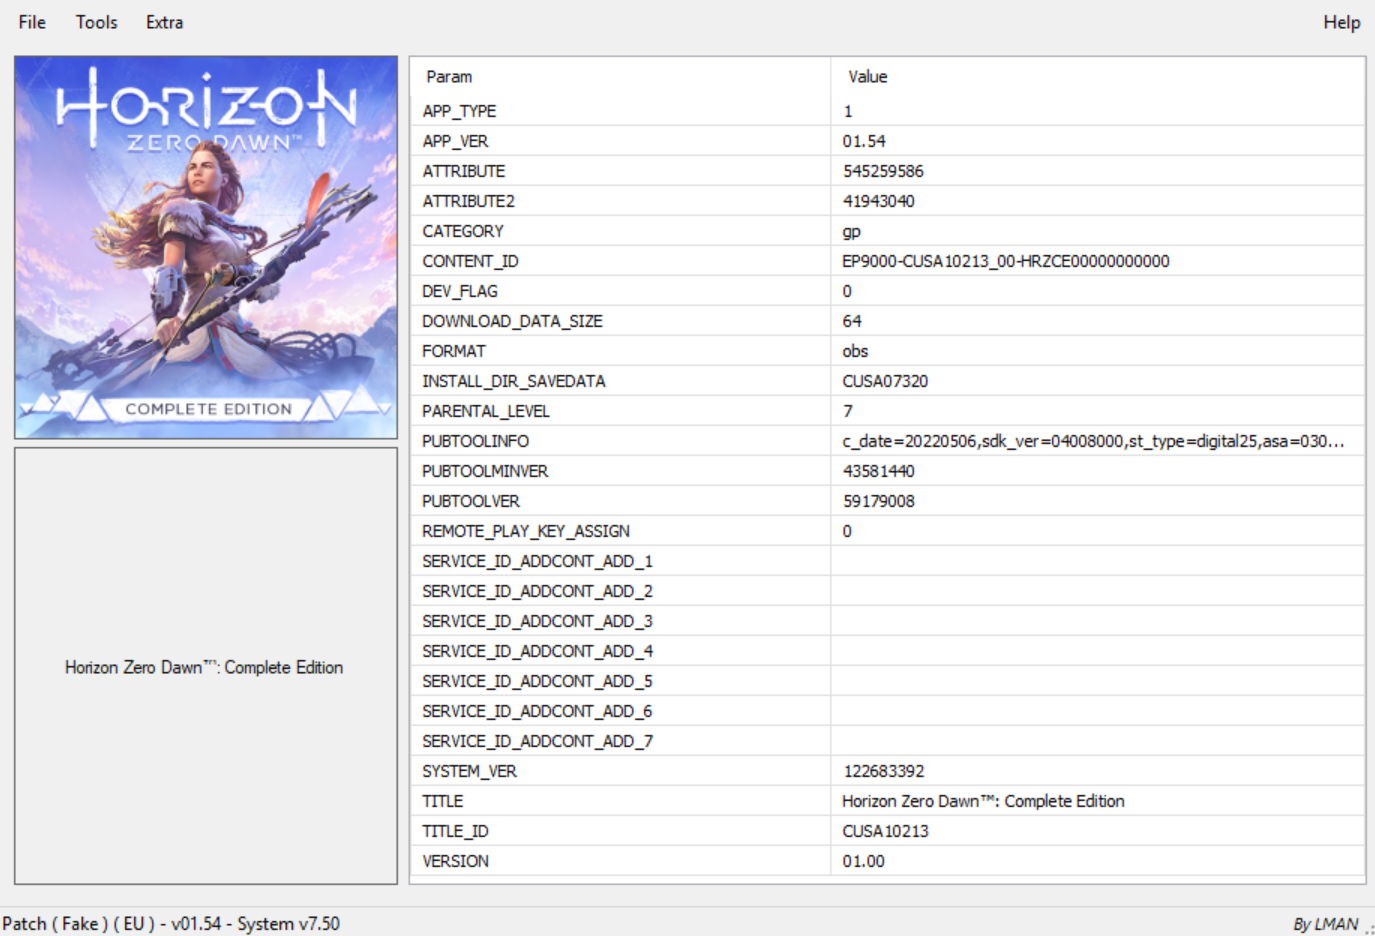This screenshot has height=936, width=1375.
Task: Click the download size value 64
Action: [x=851, y=321]
